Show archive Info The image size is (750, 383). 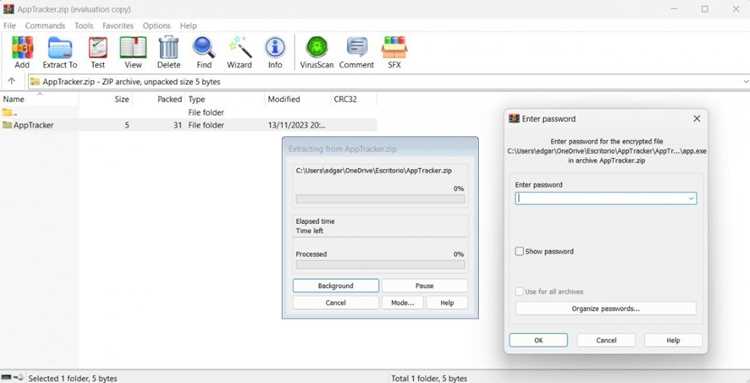pyautogui.click(x=275, y=53)
